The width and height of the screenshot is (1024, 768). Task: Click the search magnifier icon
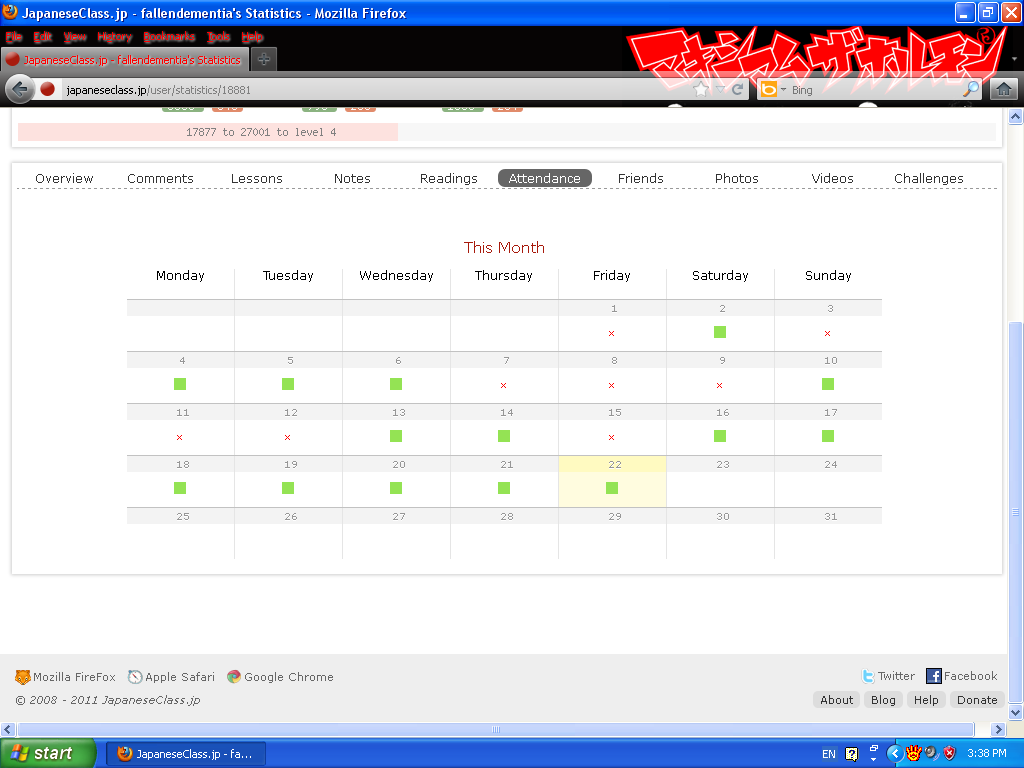pyautogui.click(x=970, y=90)
